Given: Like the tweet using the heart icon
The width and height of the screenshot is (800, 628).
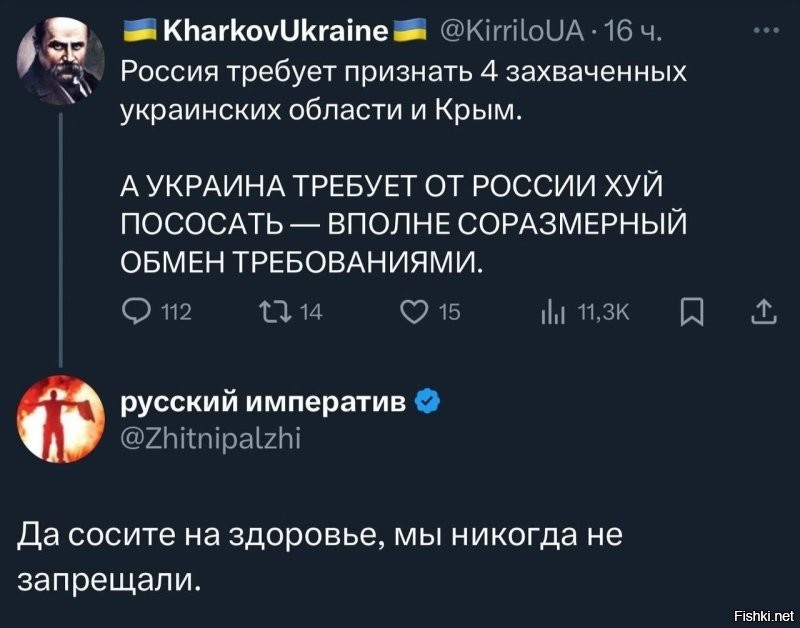Looking at the screenshot, I should (x=415, y=311).
